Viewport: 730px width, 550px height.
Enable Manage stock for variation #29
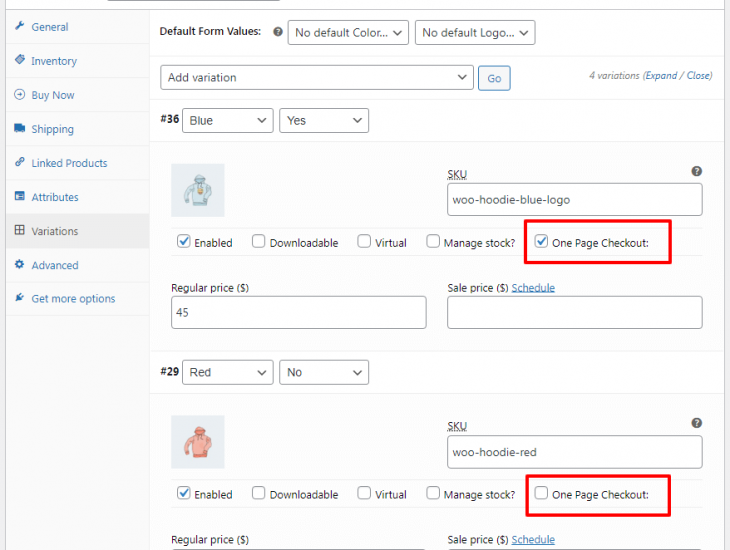tap(433, 493)
